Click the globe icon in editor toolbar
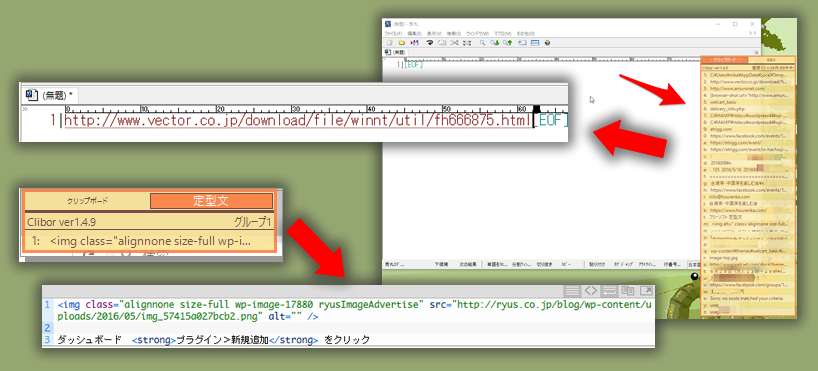 click(547, 43)
